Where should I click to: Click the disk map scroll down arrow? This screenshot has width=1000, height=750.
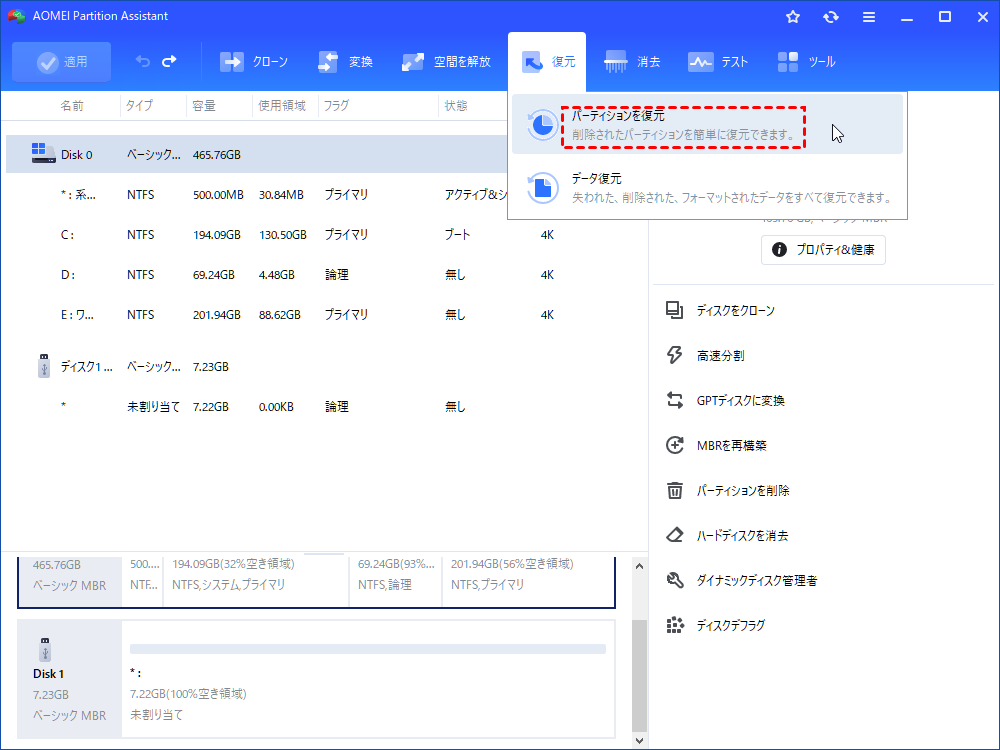pos(639,740)
